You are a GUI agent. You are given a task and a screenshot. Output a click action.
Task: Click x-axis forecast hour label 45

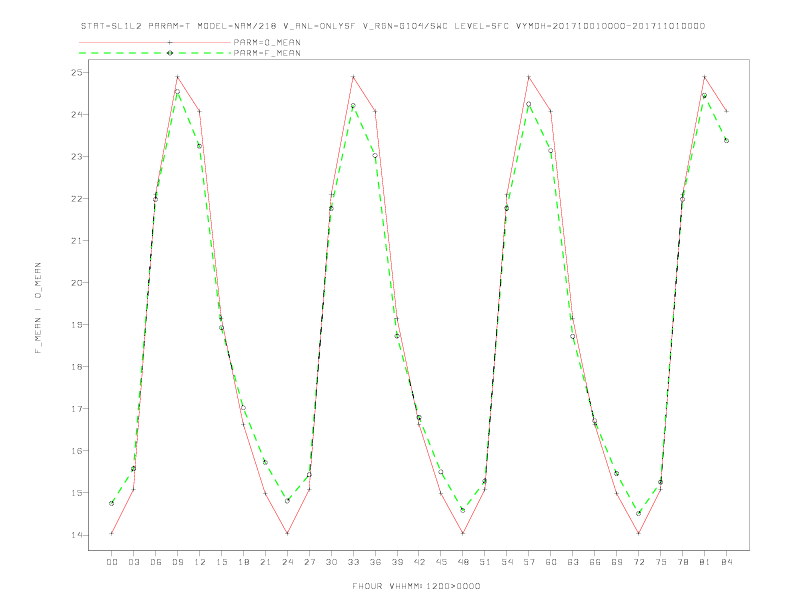[441, 562]
